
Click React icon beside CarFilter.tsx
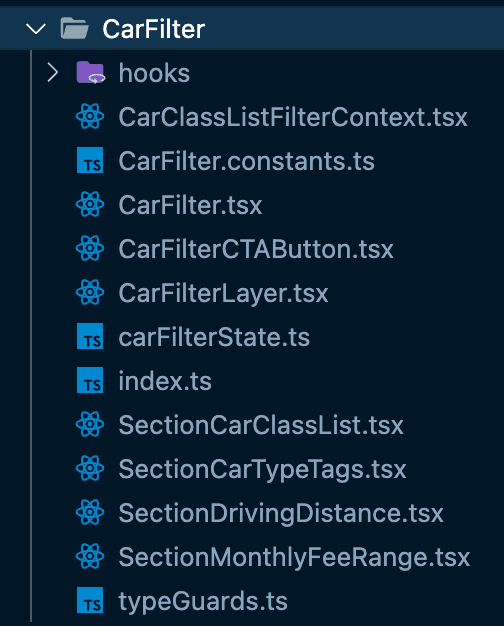[90, 204]
